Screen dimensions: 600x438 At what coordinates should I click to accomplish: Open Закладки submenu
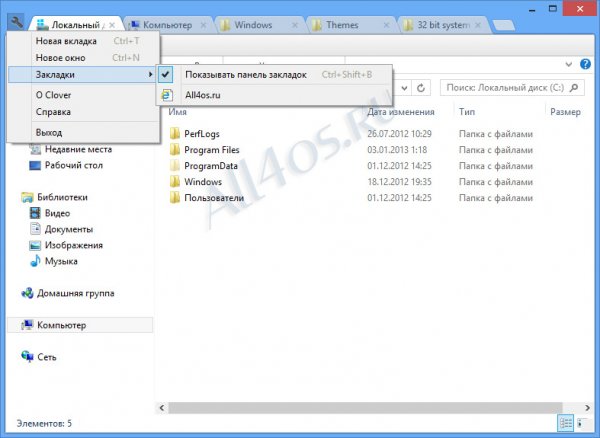(82, 75)
